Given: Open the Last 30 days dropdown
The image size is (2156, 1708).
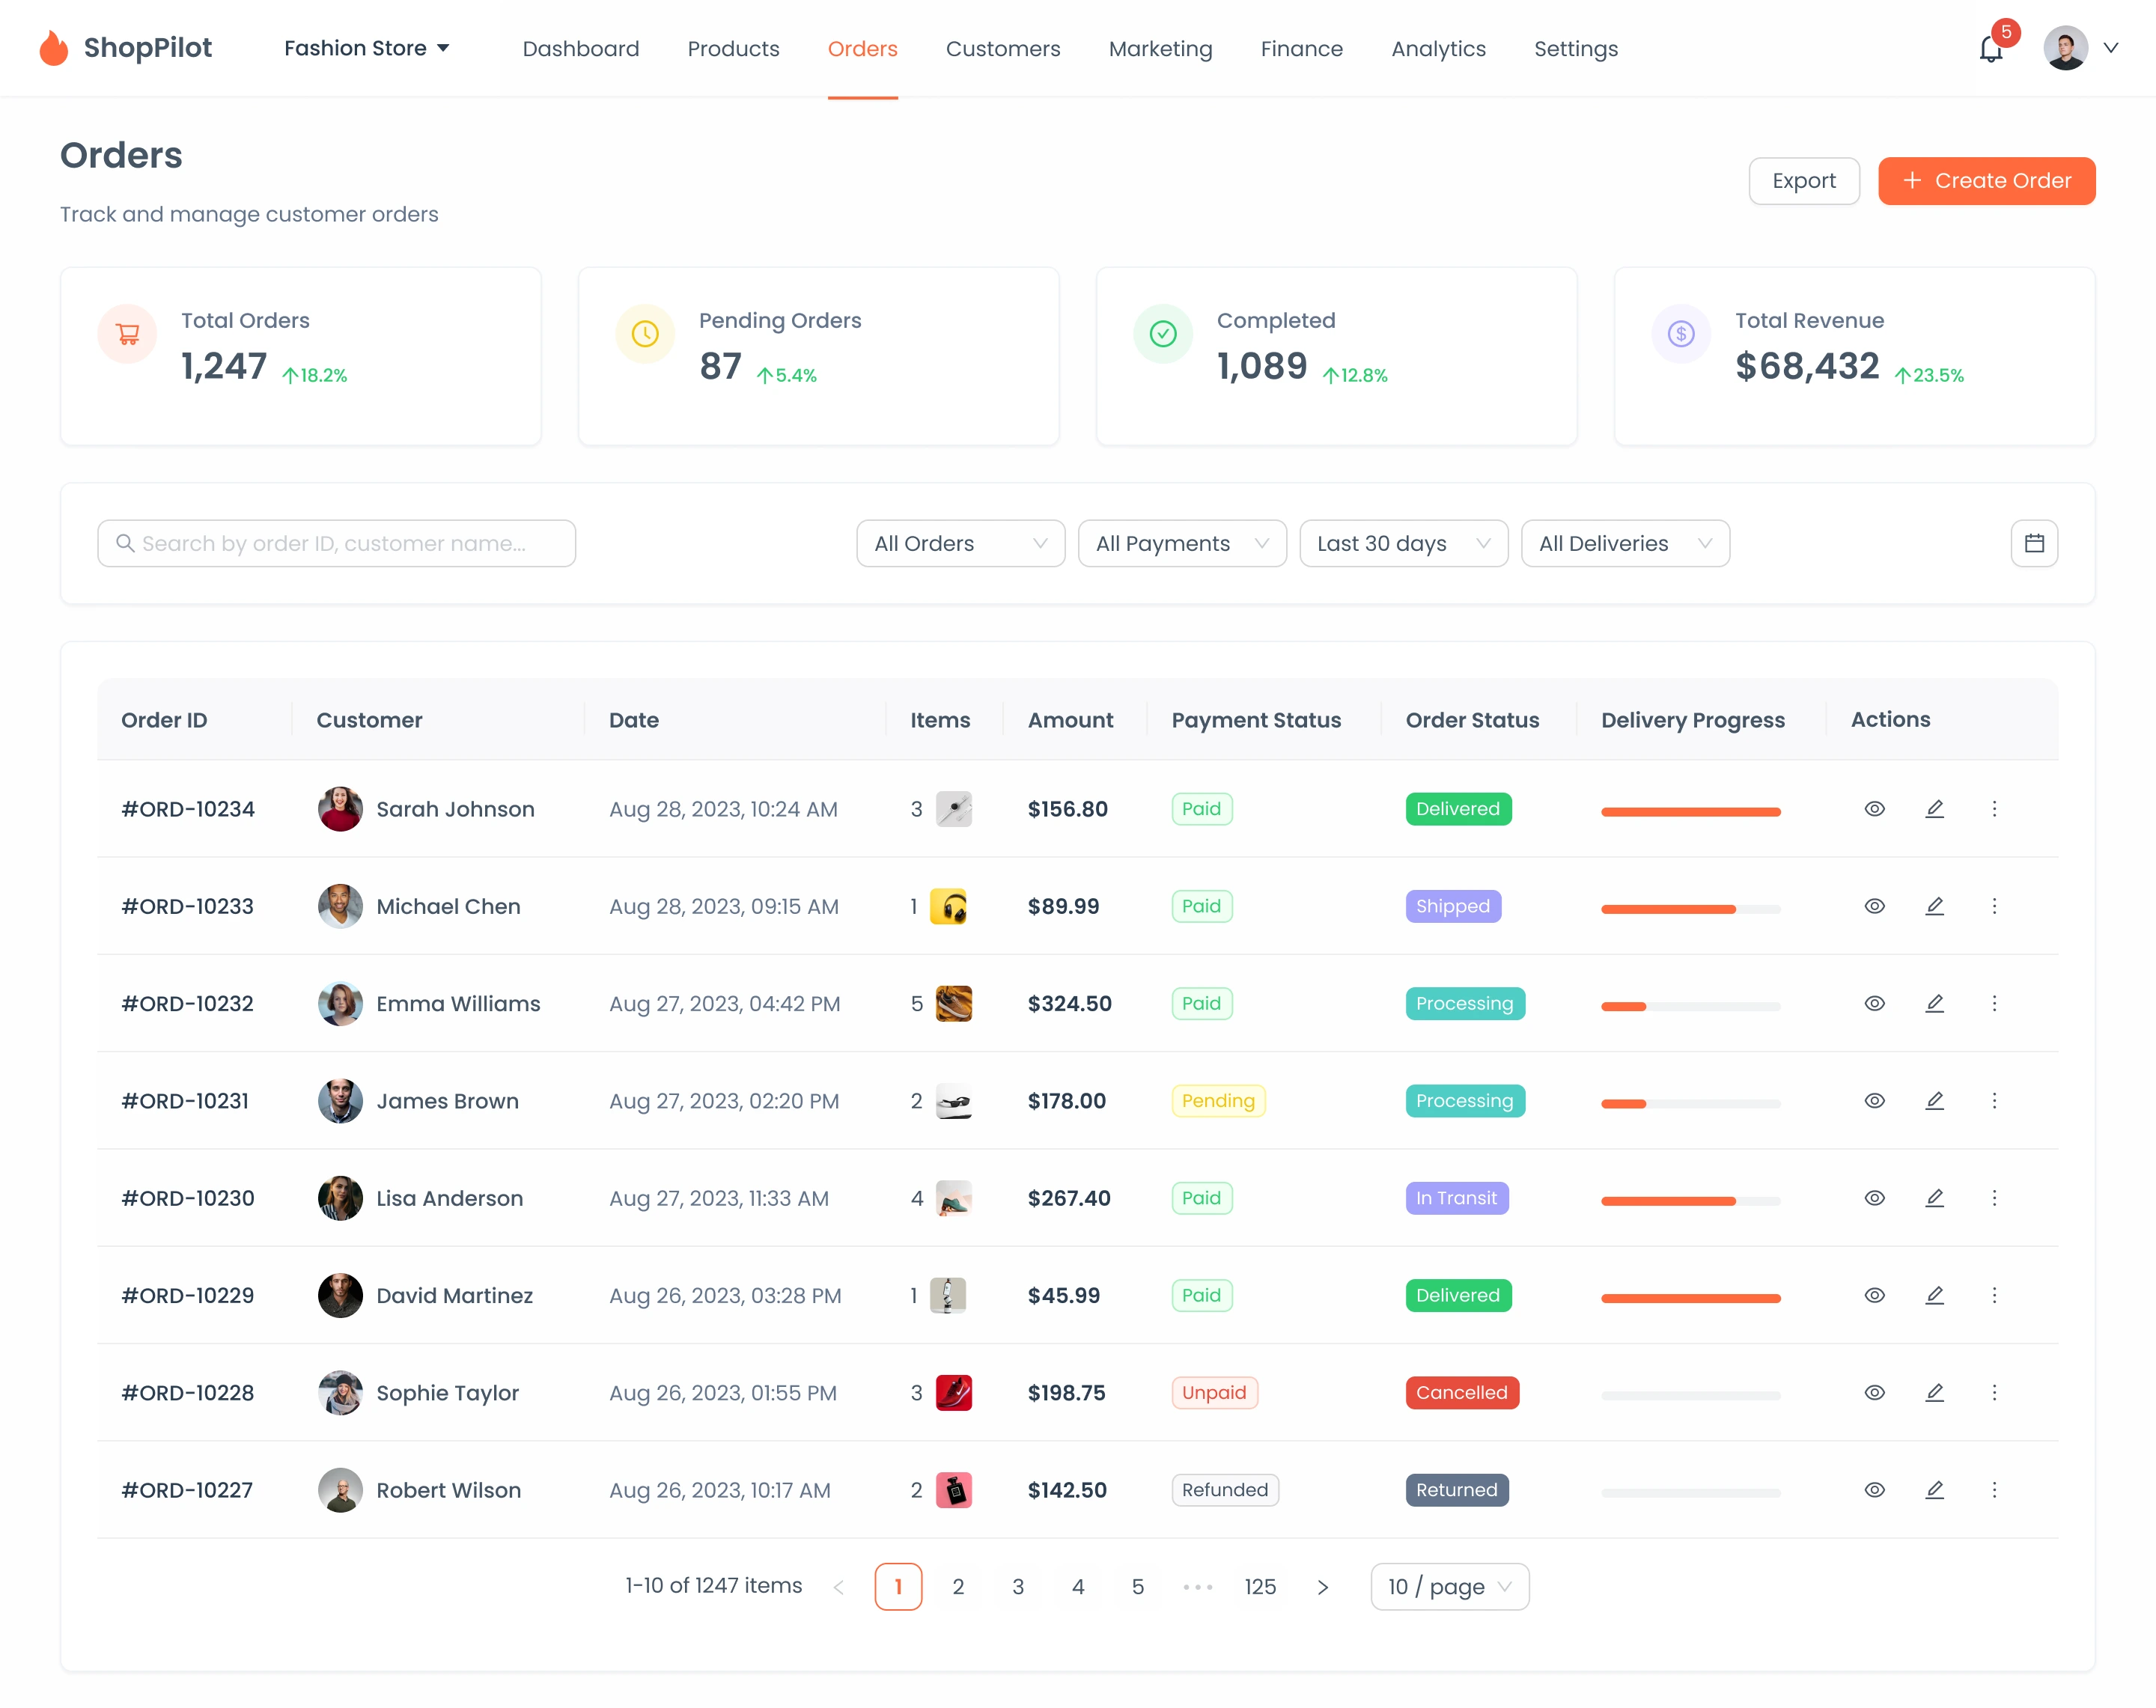Looking at the screenshot, I should [x=1403, y=543].
